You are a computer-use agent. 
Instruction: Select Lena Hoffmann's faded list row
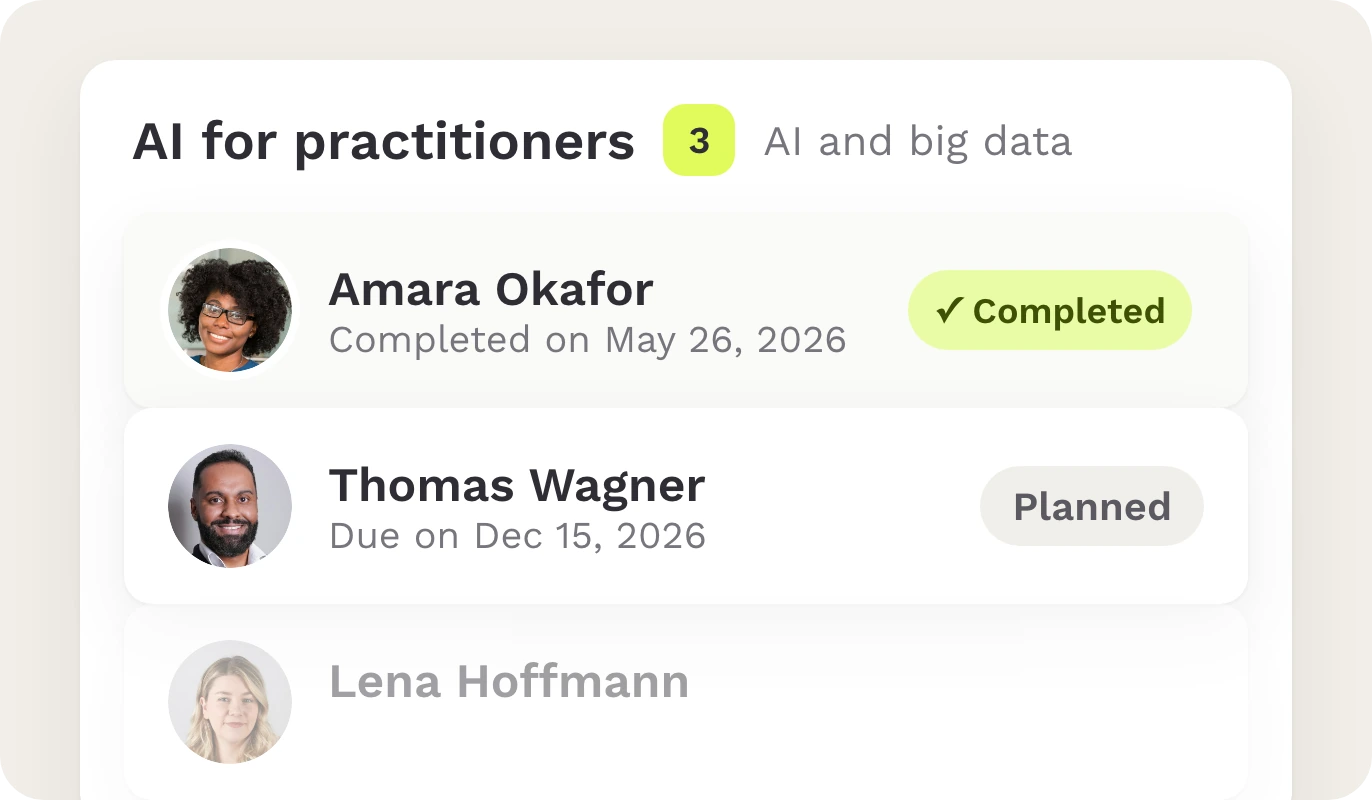tap(686, 702)
